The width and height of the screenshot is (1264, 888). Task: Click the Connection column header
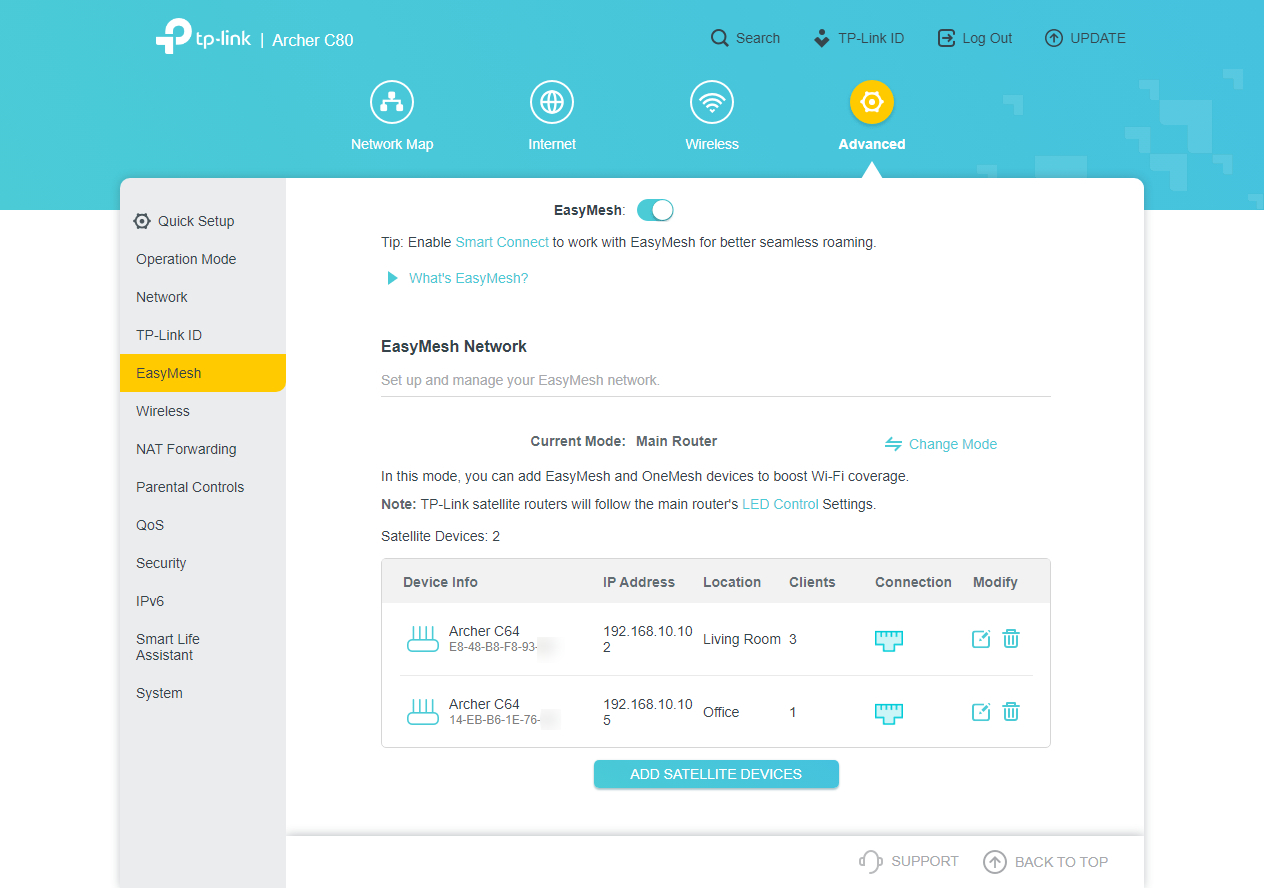(x=913, y=582)
